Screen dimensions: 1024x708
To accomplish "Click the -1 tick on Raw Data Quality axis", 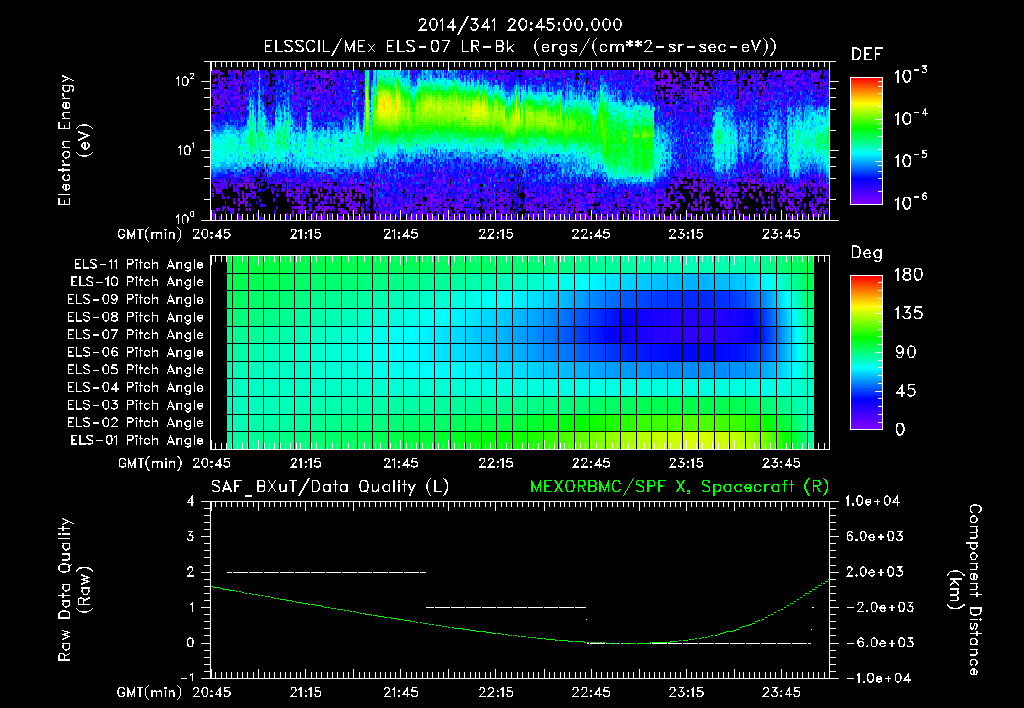I will tap(187, 677).
